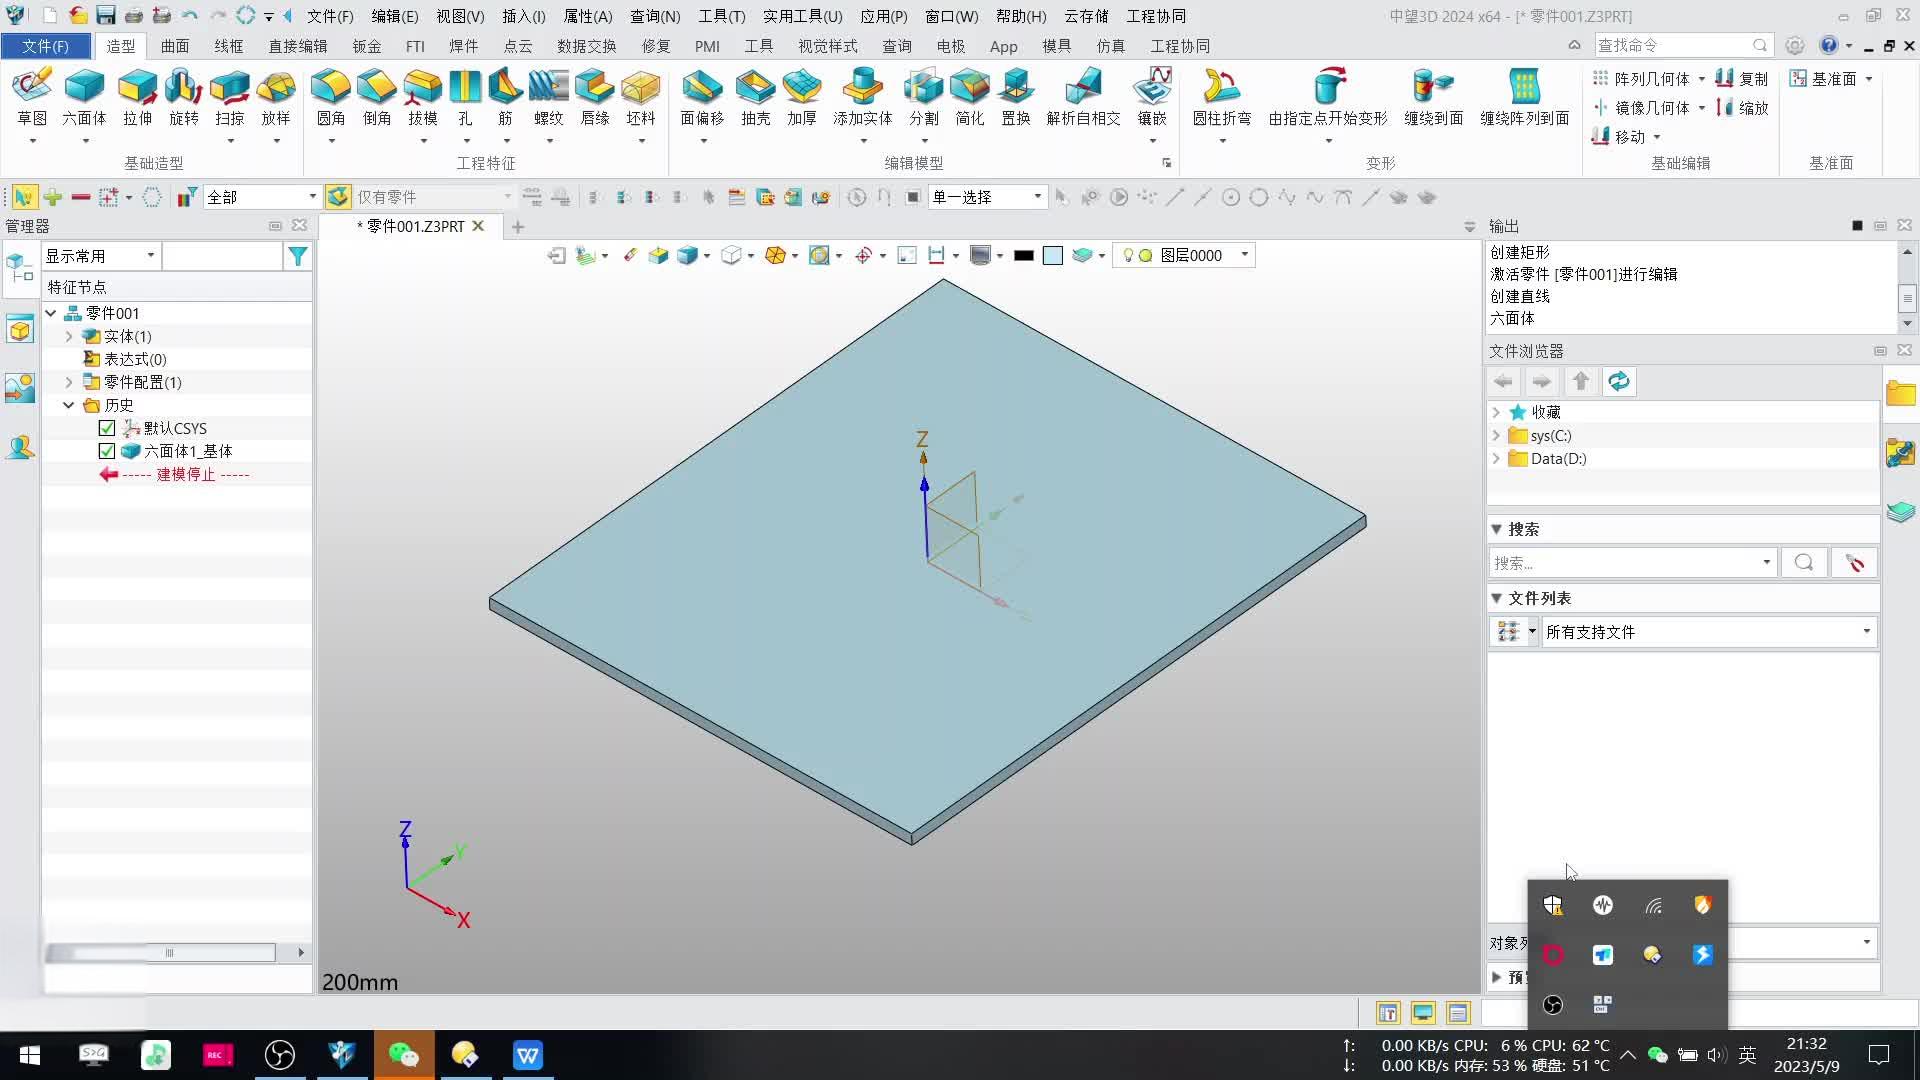The image size is (1920, 1080).
Task: Click the 简化 simplify tool
Action: [x=969, y=98]
